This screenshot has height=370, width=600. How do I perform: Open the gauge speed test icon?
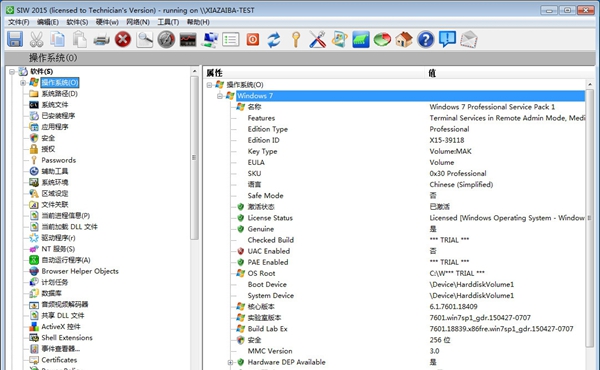pos(166,39)
